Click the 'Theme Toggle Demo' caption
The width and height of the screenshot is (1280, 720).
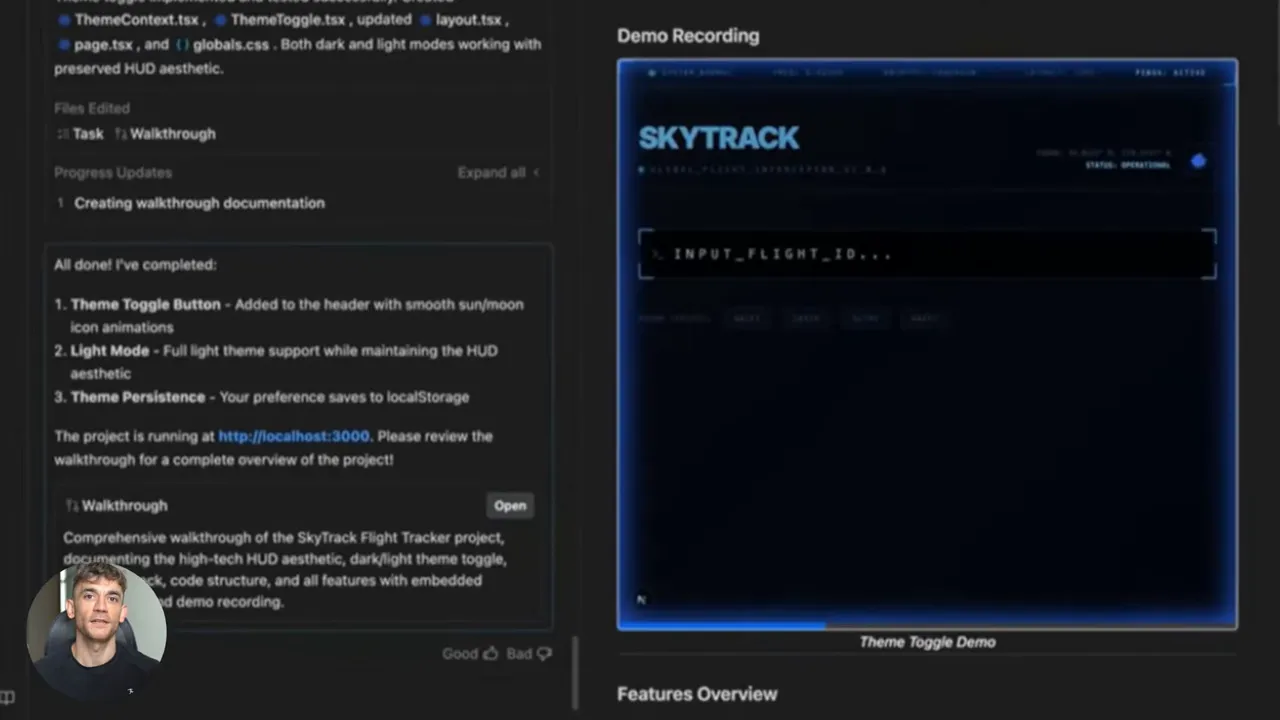(x=927, y=642)
